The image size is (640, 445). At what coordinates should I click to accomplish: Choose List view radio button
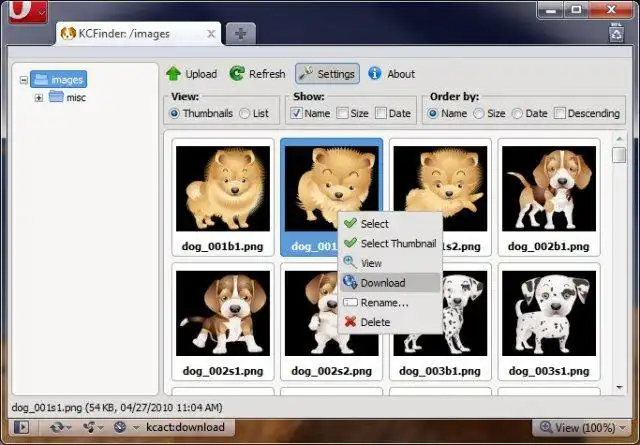(244, 113)
